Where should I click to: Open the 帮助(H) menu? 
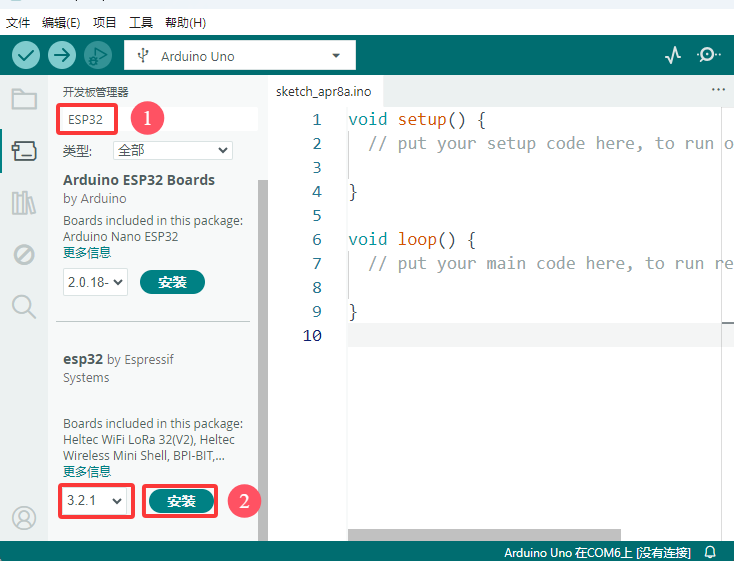point(186,22)
